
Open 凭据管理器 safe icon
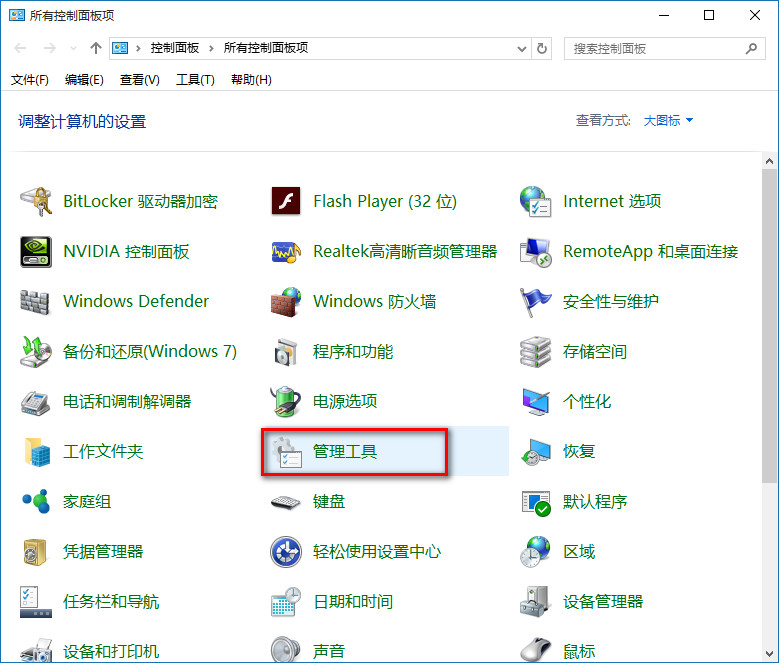pyautogui.click(x=35, y=552)
